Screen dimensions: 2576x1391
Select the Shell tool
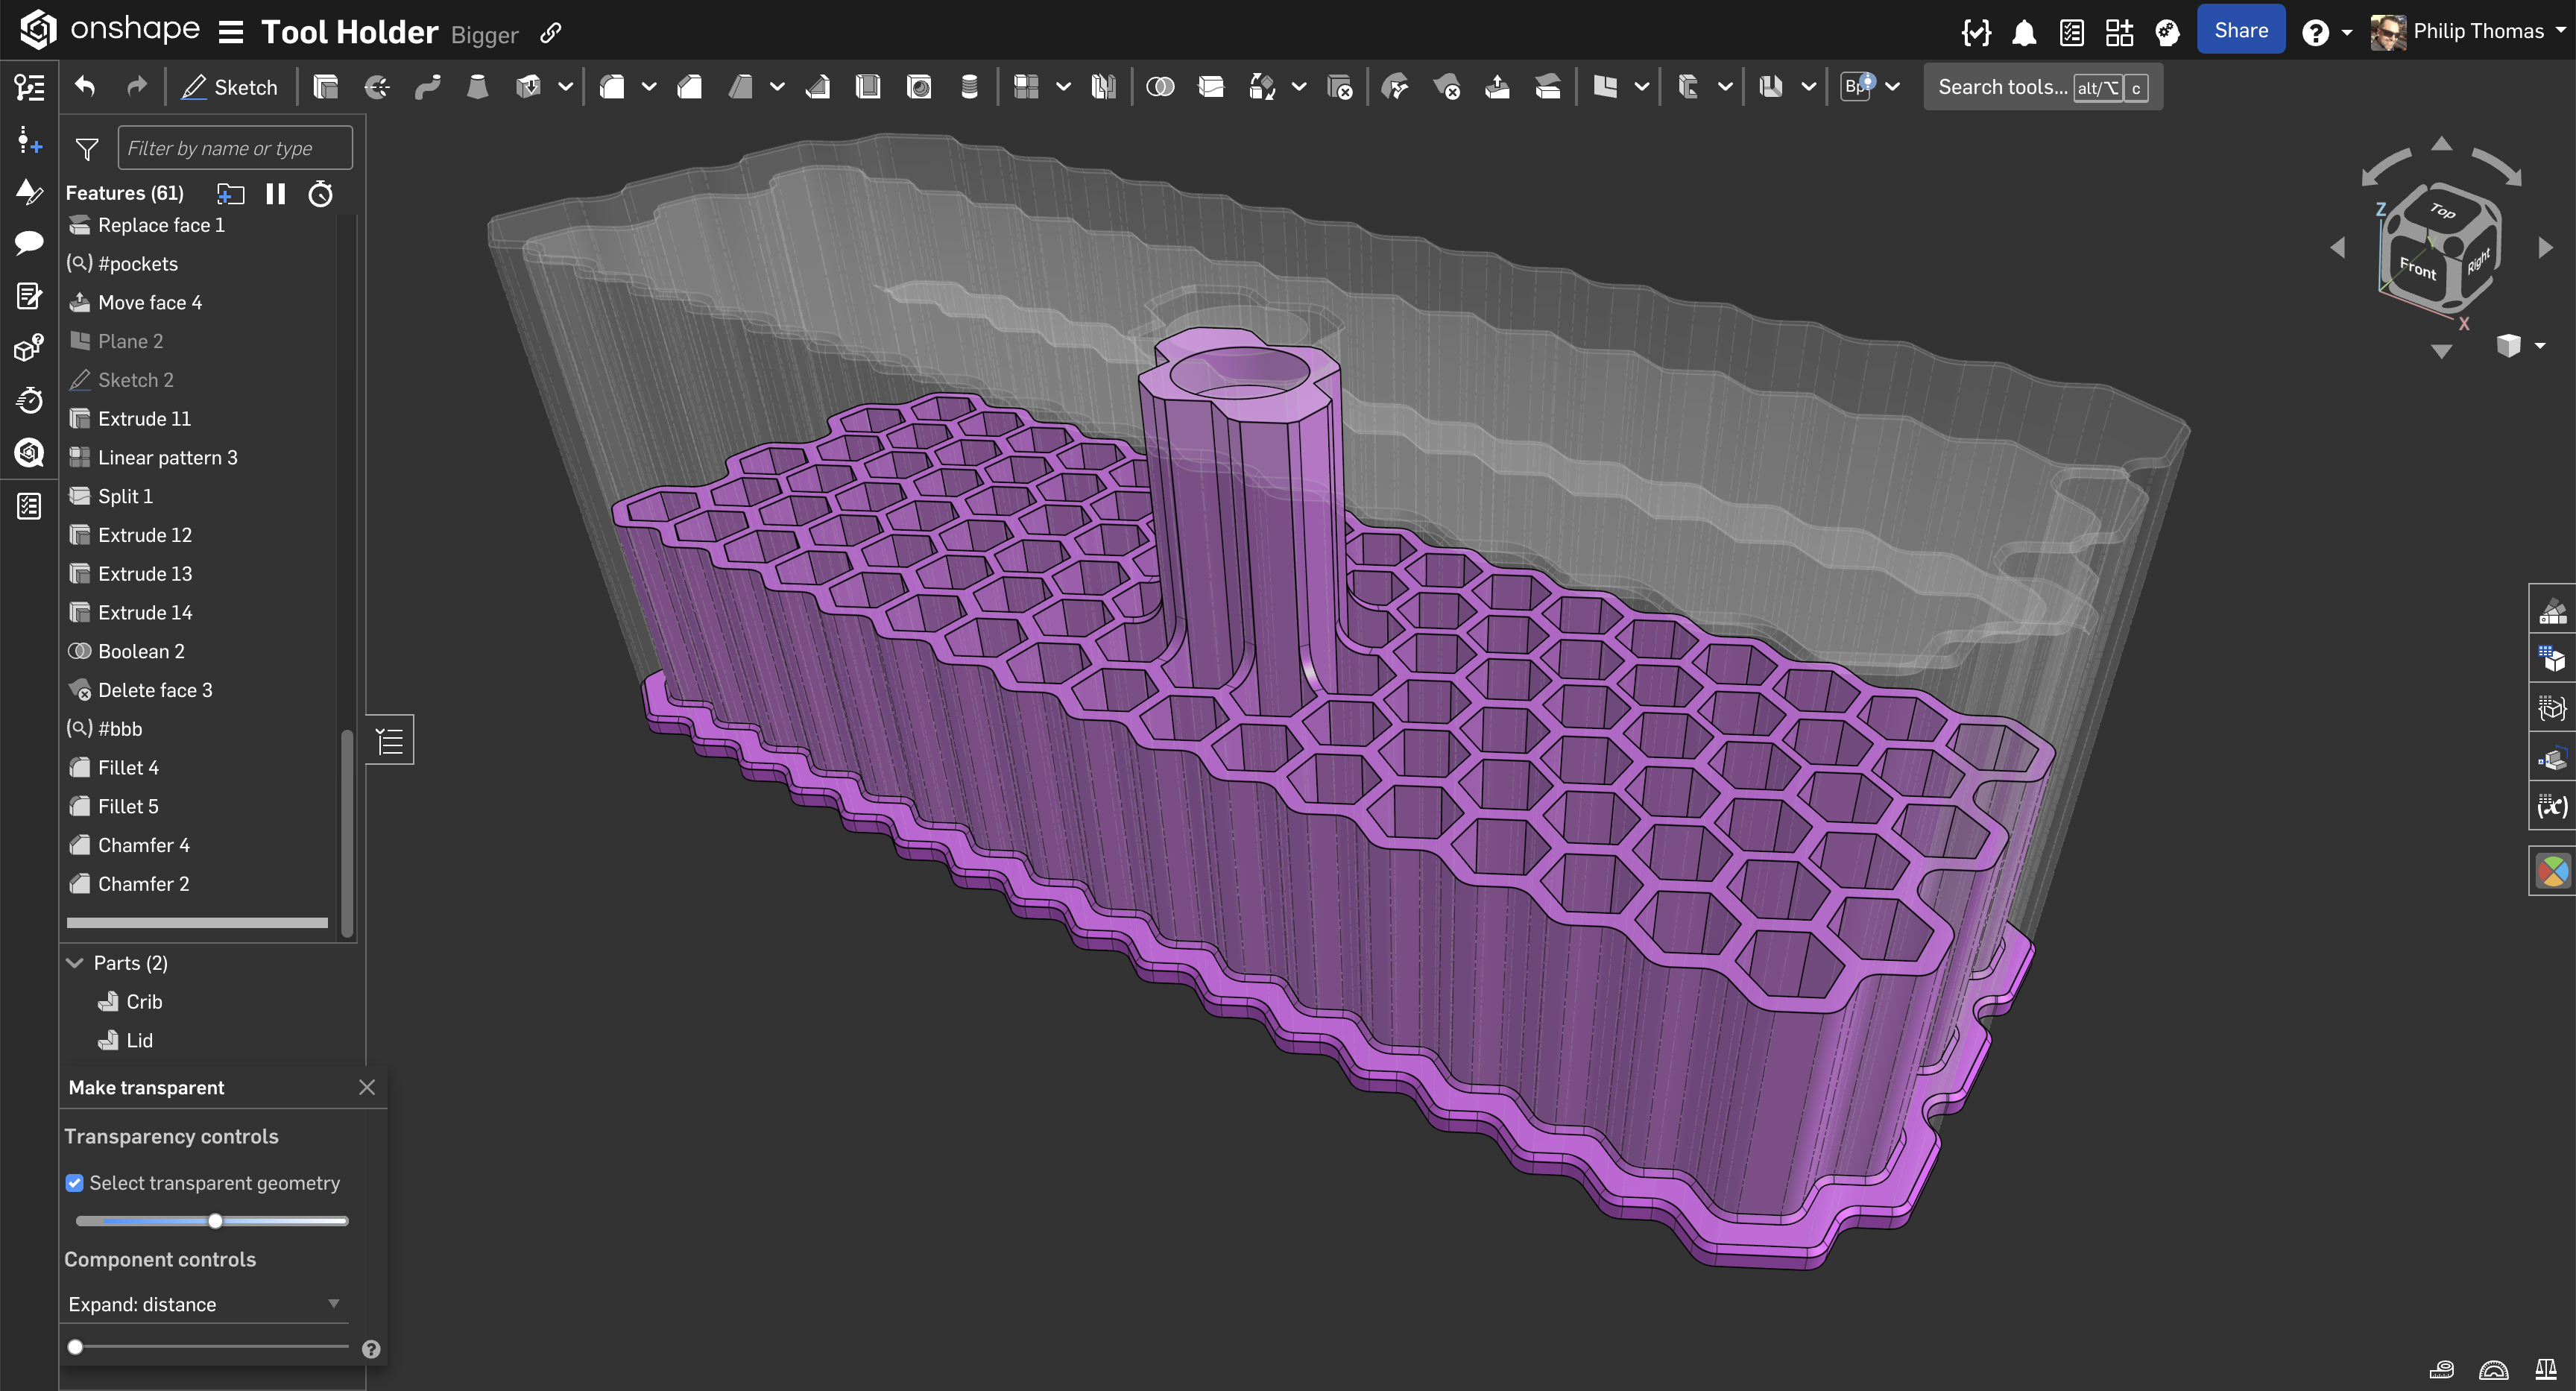[x=868, y=87]
